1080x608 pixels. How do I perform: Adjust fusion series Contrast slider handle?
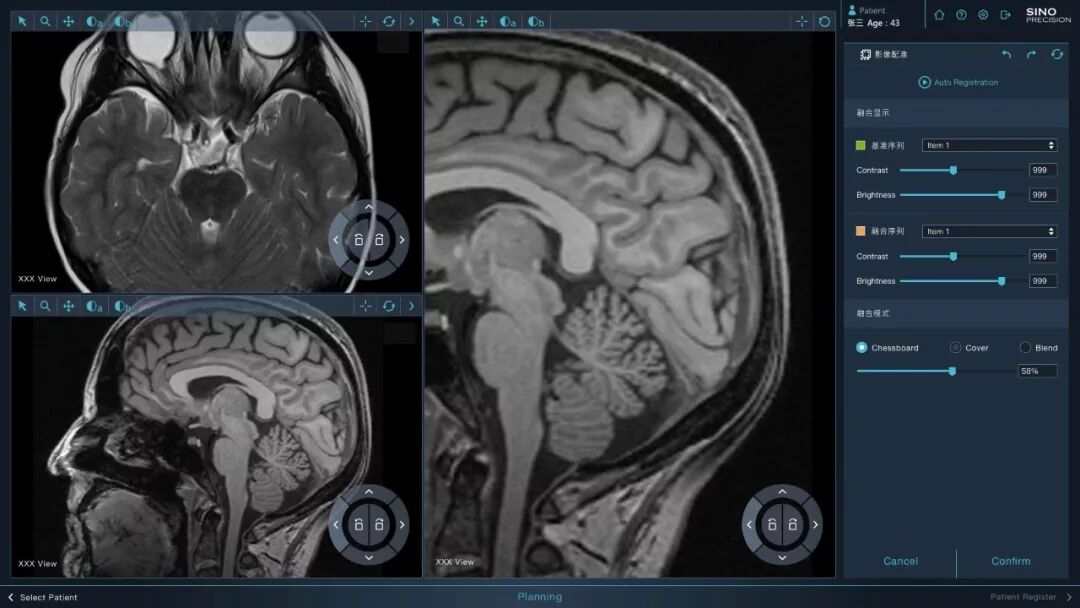click(x=953, y=256)
